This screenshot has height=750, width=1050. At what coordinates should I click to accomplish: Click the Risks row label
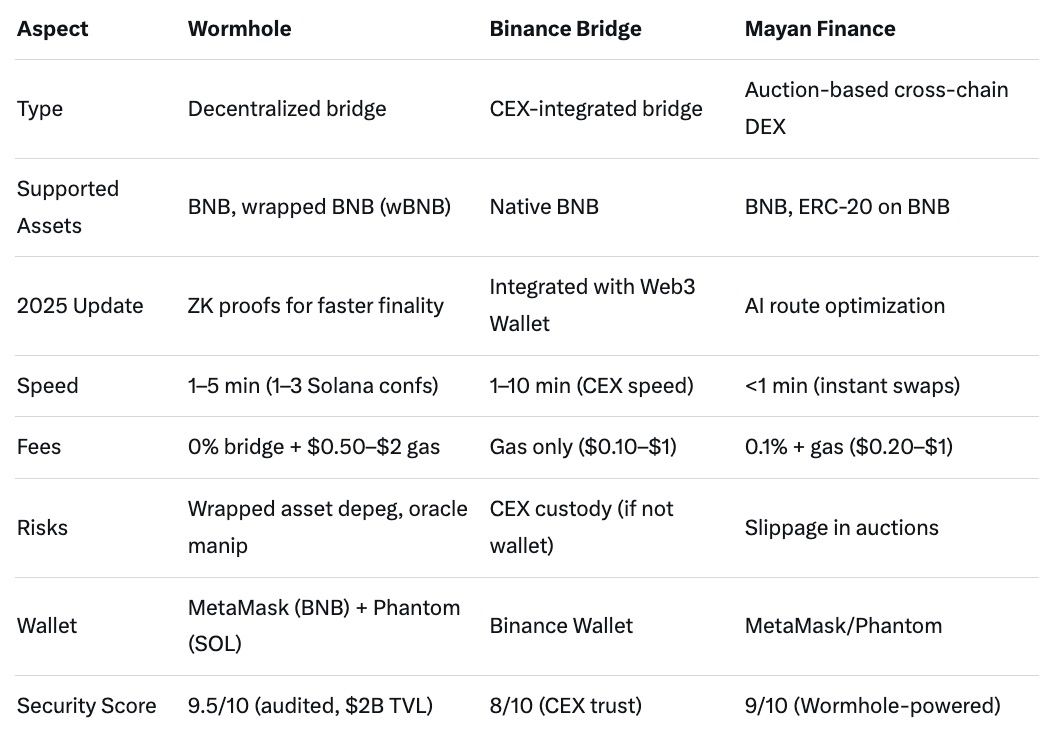[43, 527]
